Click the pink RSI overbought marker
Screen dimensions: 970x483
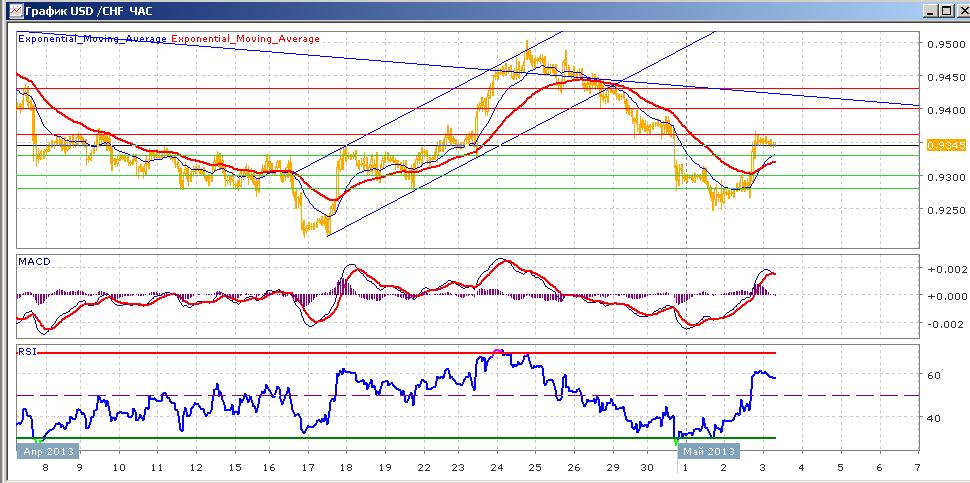499,352
